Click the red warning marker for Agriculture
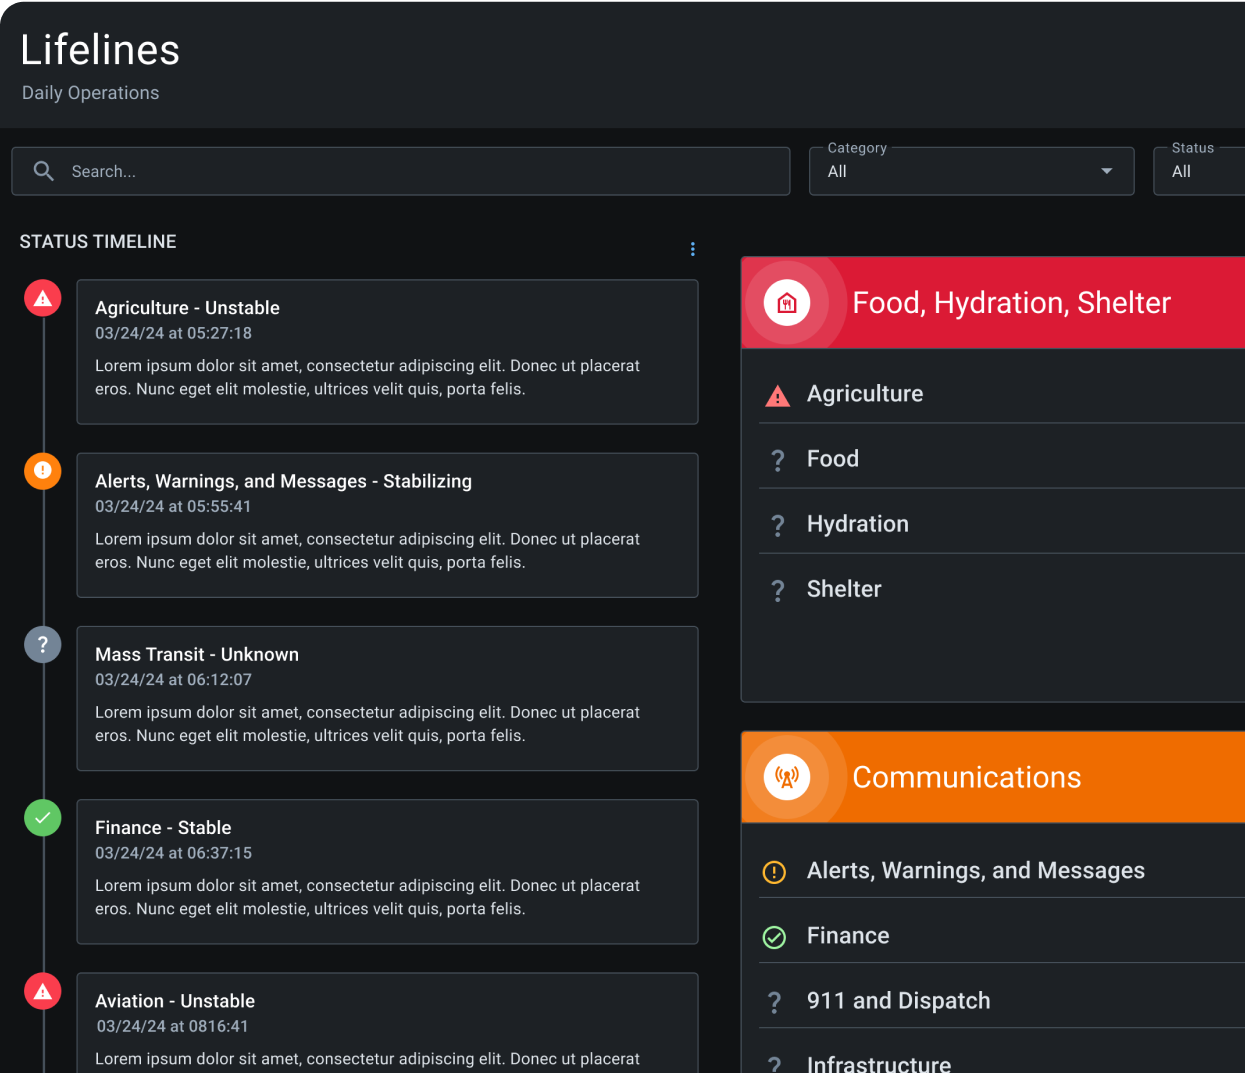 [x=43, y=298]
